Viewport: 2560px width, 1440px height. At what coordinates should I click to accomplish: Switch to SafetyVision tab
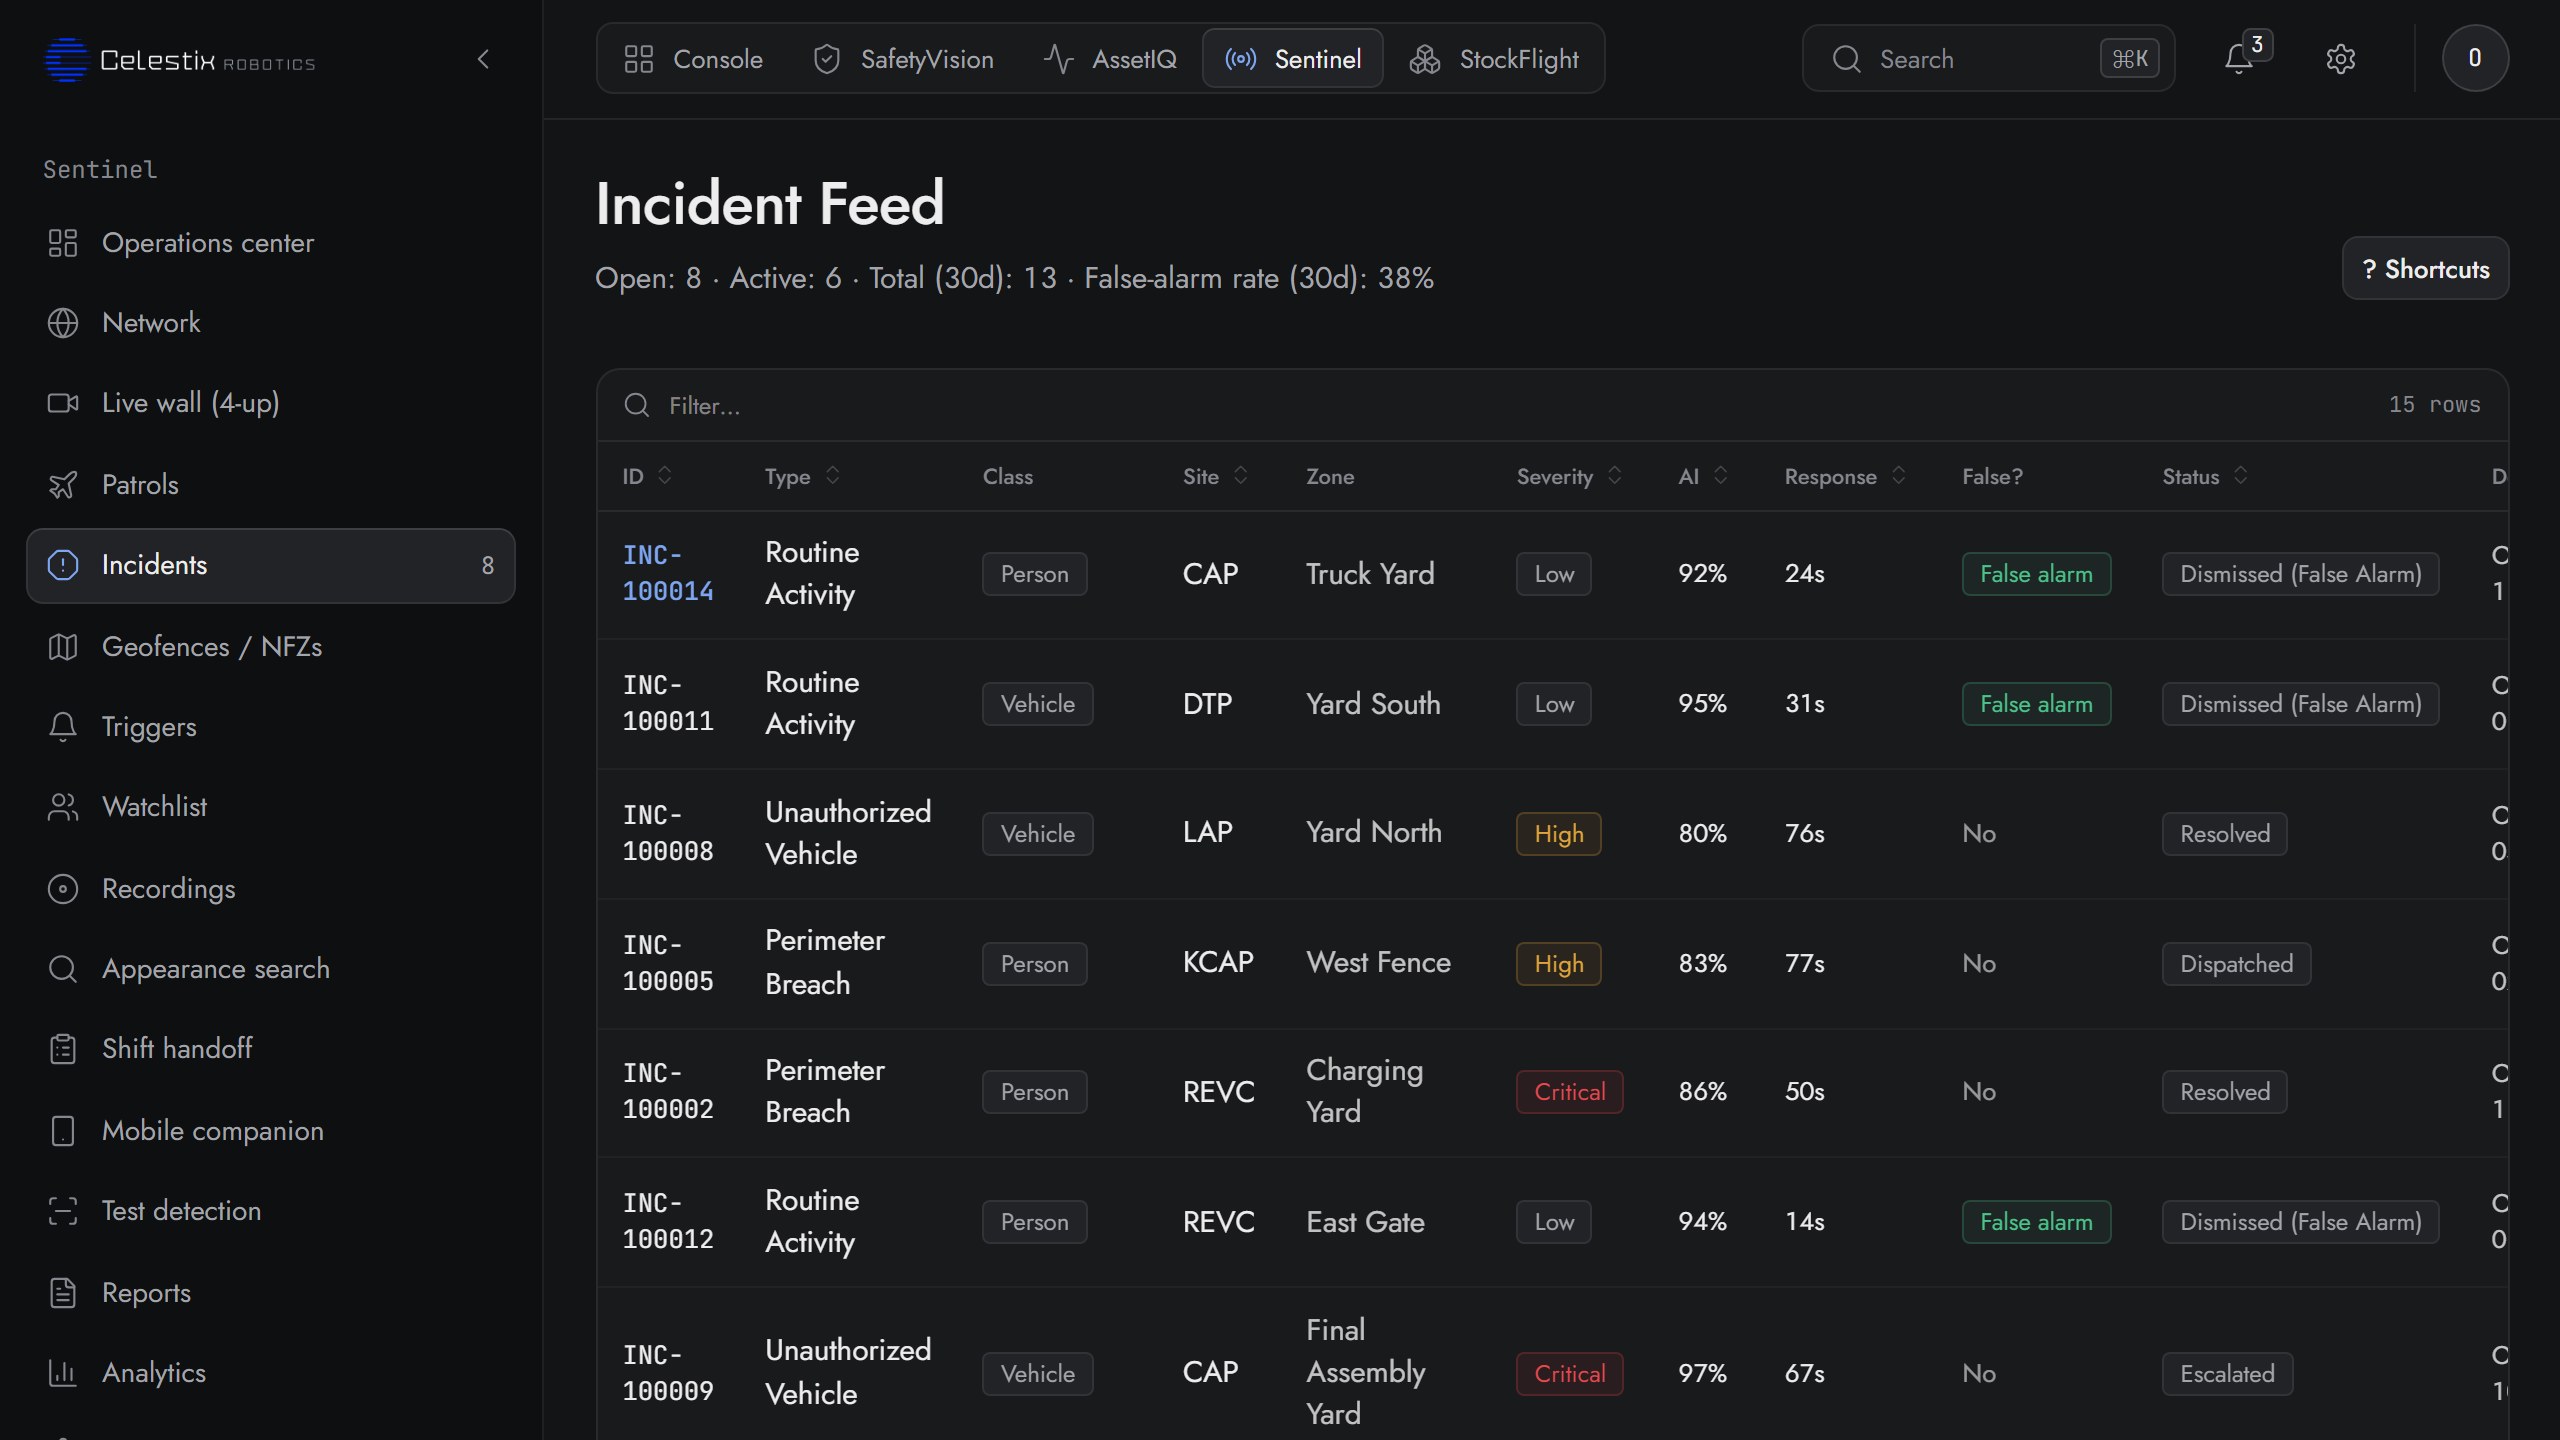point(903,59)
